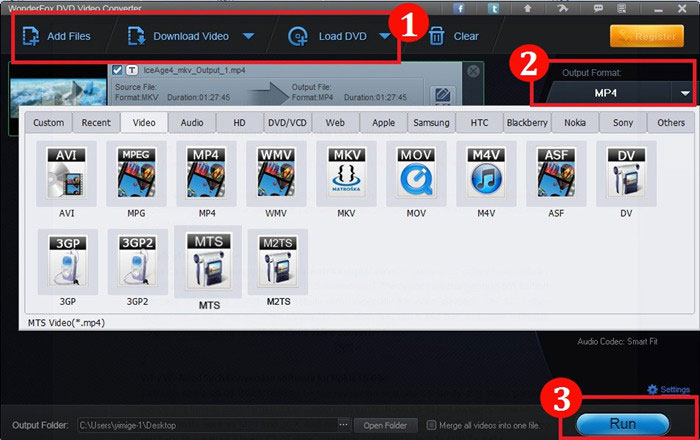This screenshot has height=440, width=700.
Task: Start conversion with the Run button
Action: pos(623,424)
